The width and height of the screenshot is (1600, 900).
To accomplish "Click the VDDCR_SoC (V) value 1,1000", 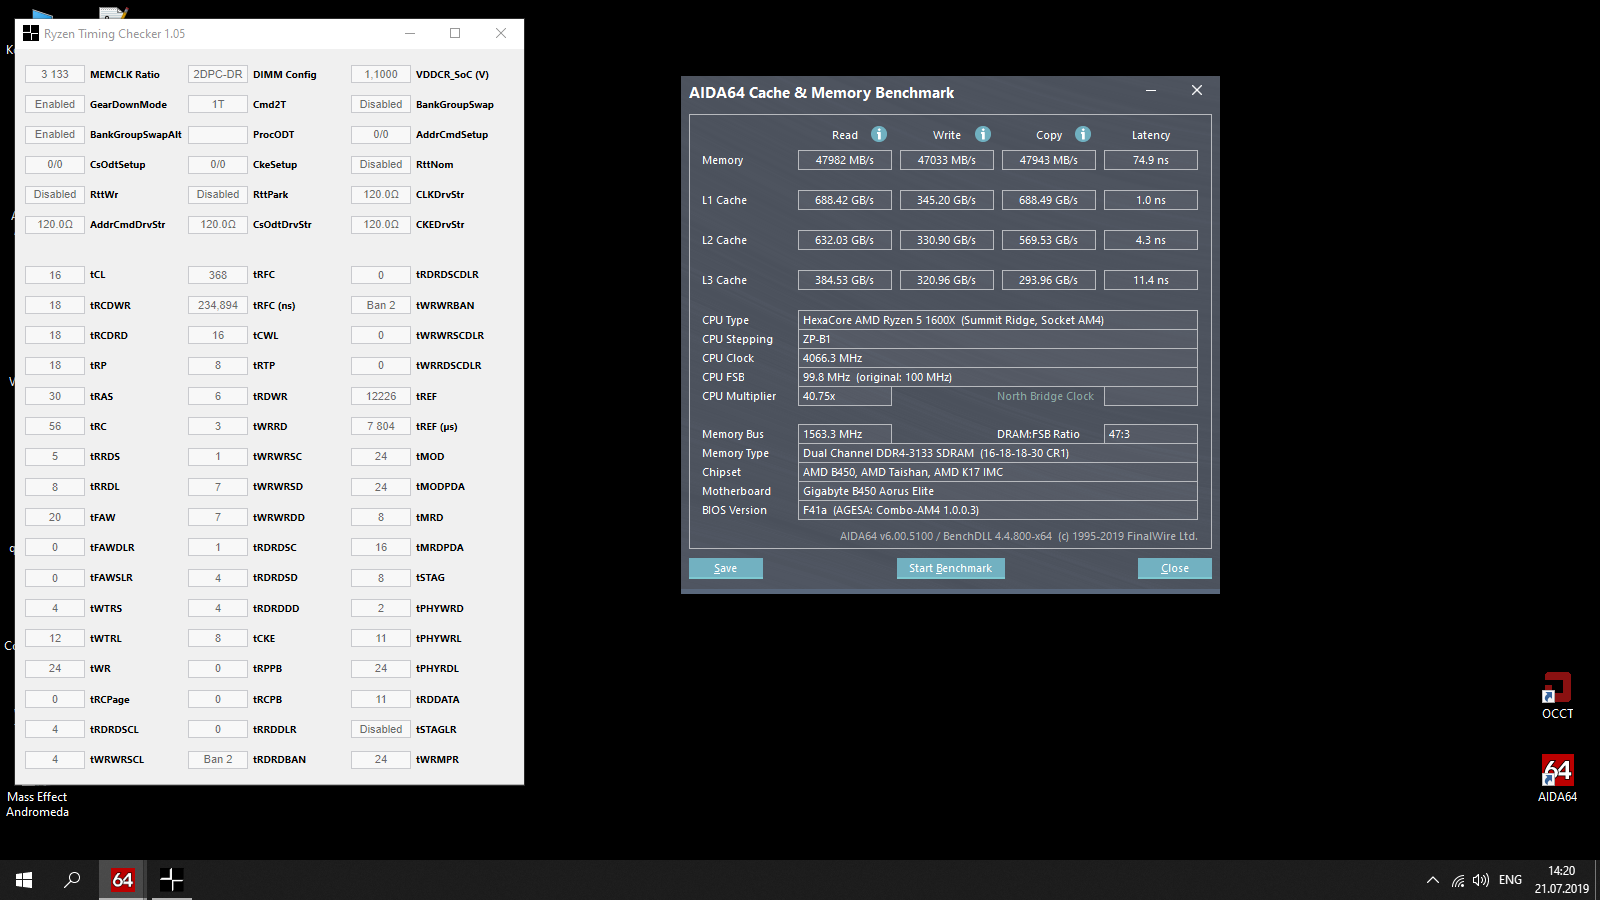I will click(381, 74).
